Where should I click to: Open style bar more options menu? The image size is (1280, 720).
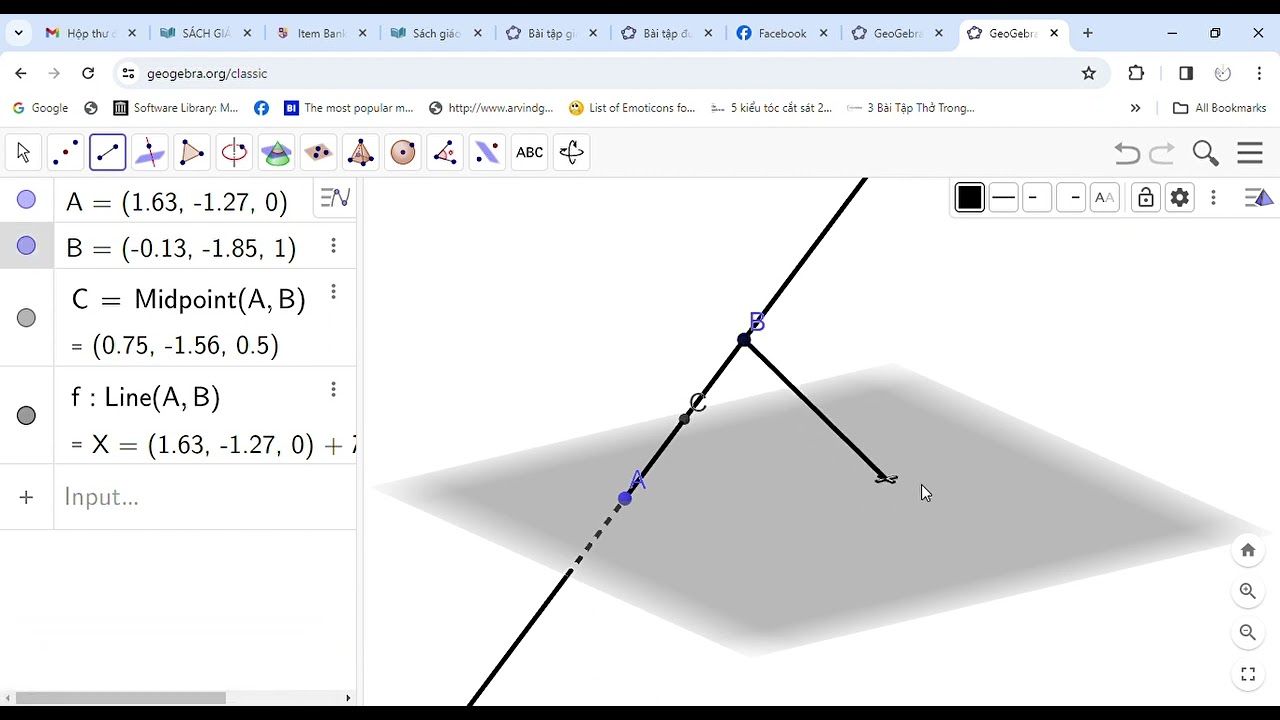[1213, 197]
